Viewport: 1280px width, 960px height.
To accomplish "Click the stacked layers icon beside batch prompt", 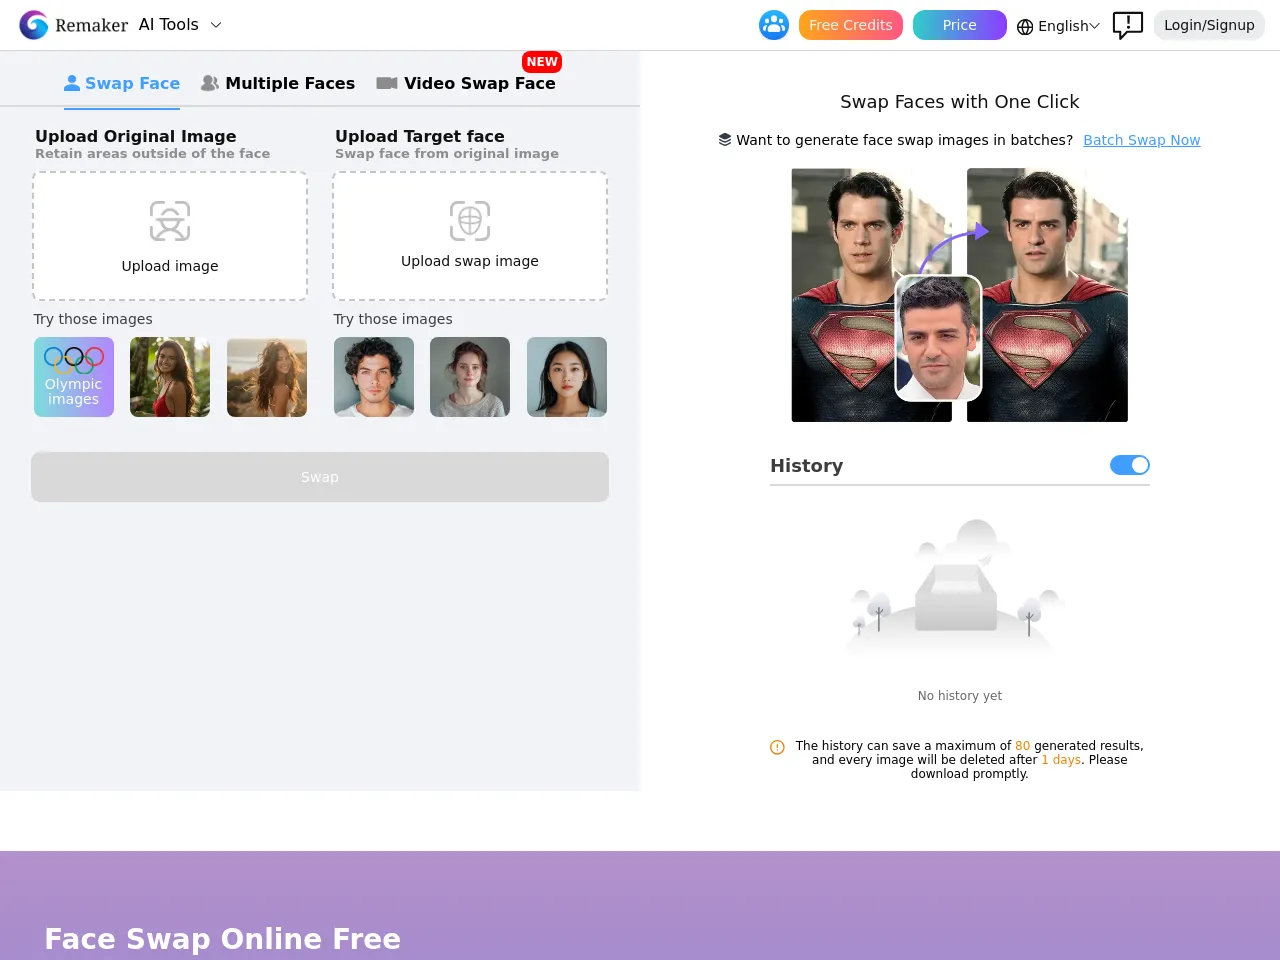I will (x=725, y=140).
